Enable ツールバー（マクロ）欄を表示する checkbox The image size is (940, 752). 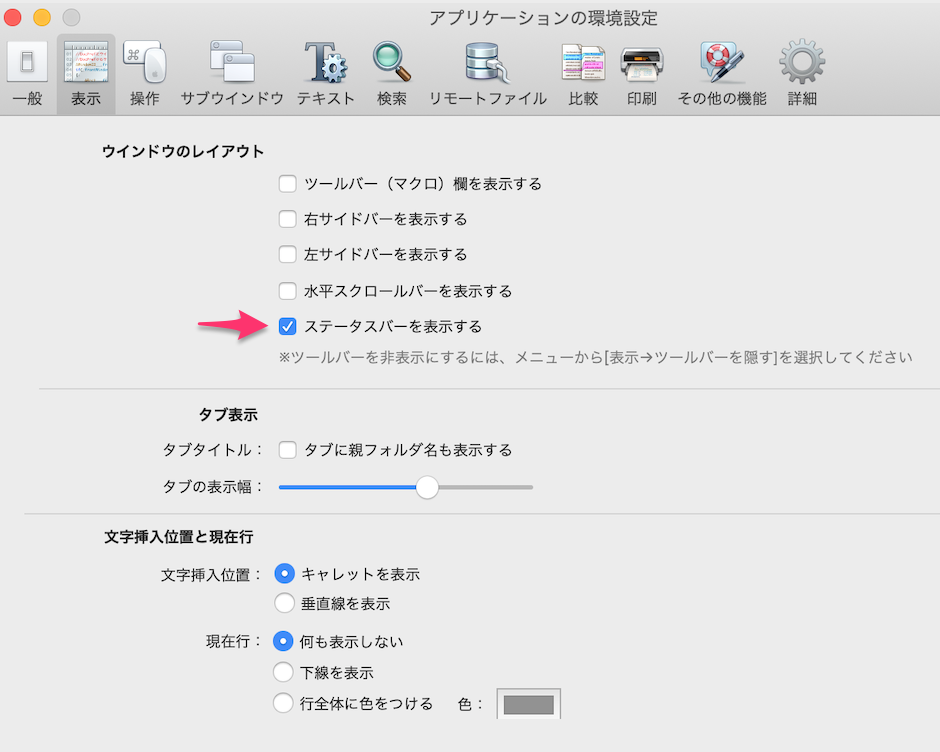(x=287, y=184)
